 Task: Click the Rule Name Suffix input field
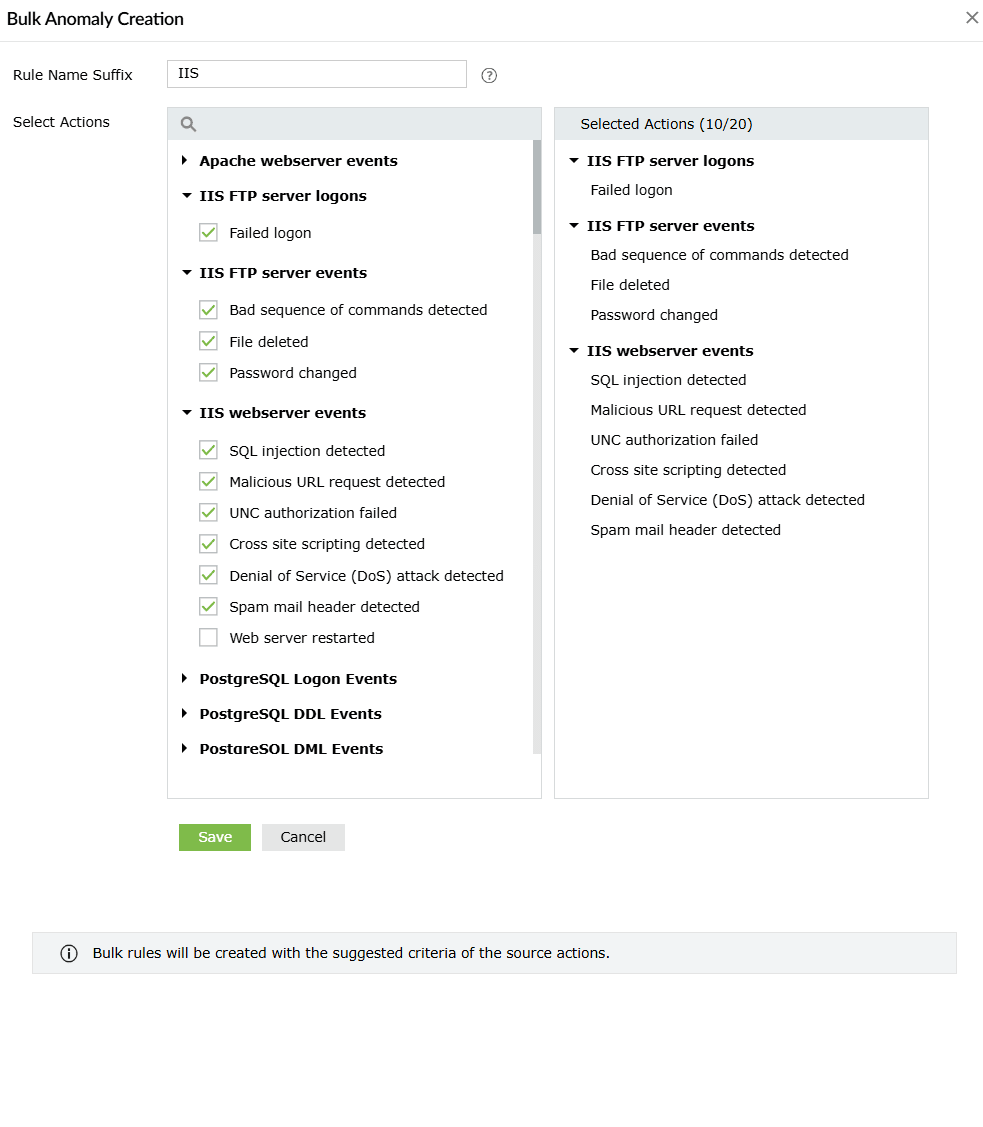pyautogui.click(x=316, y=74)
